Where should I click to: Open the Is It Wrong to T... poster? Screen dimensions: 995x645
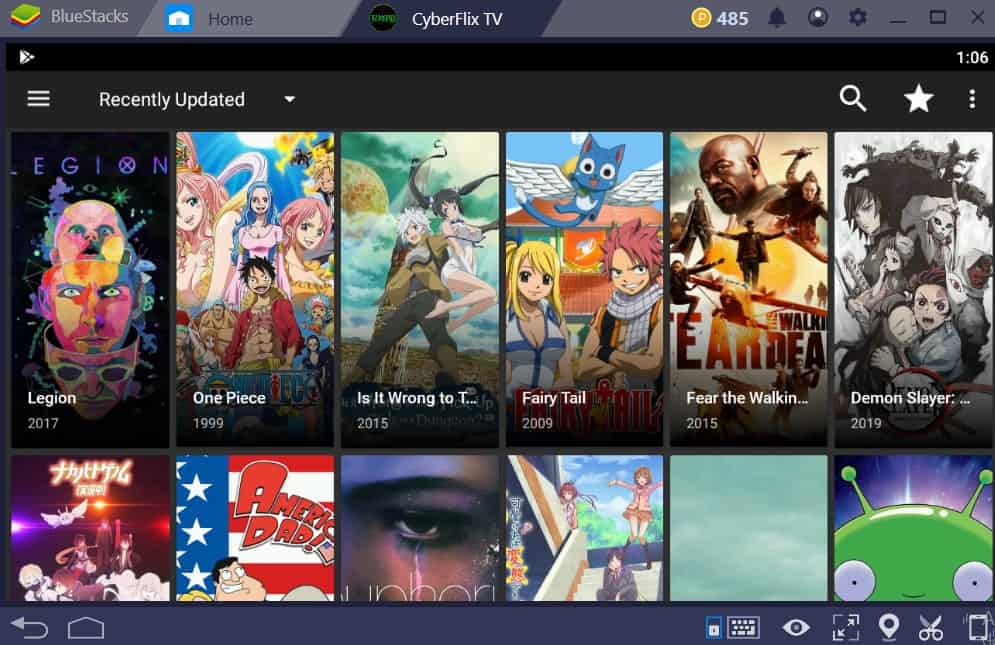pyautogui.click(x=419, y=289)
